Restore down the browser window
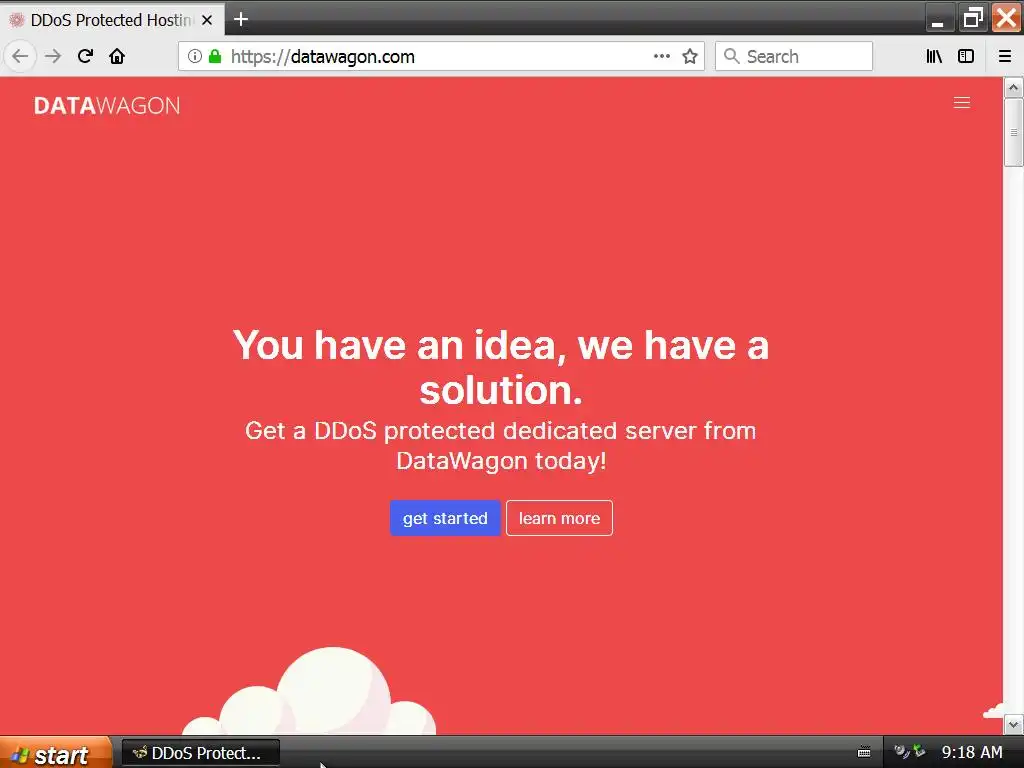This screenshot has width=1024, height=768. coord(972,18)
